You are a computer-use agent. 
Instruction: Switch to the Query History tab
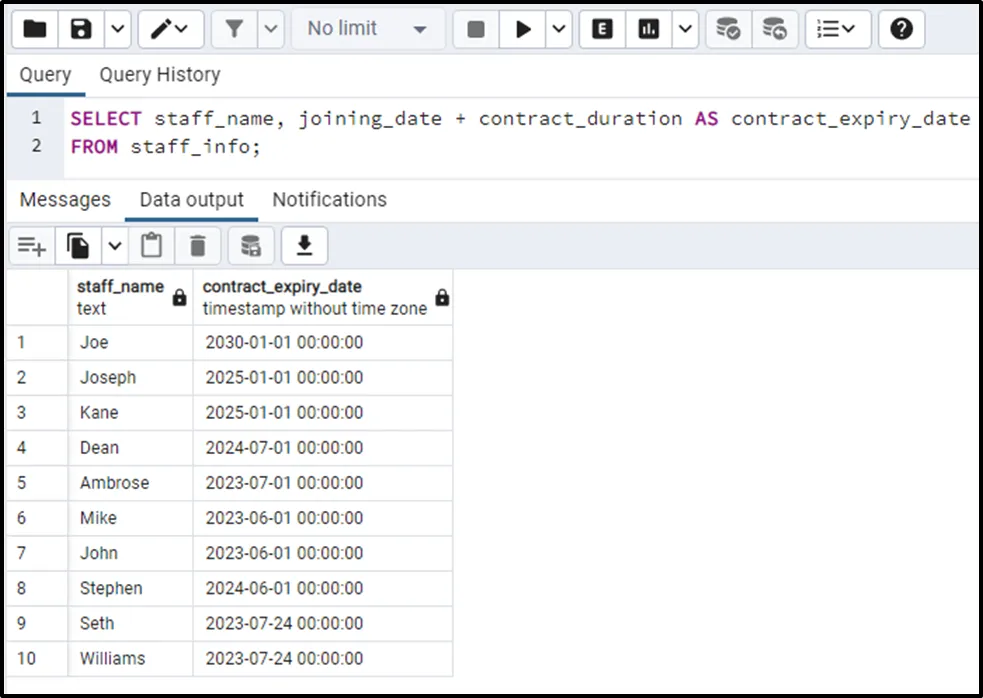pyautogui.click(x=160, y=75)
